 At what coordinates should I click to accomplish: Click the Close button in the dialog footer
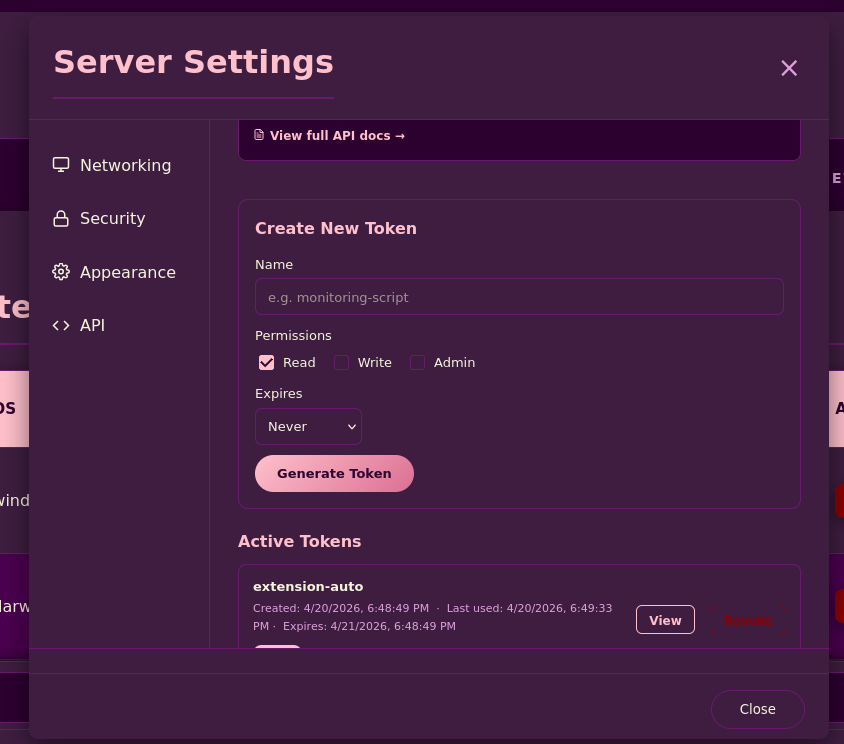[757, 709]
